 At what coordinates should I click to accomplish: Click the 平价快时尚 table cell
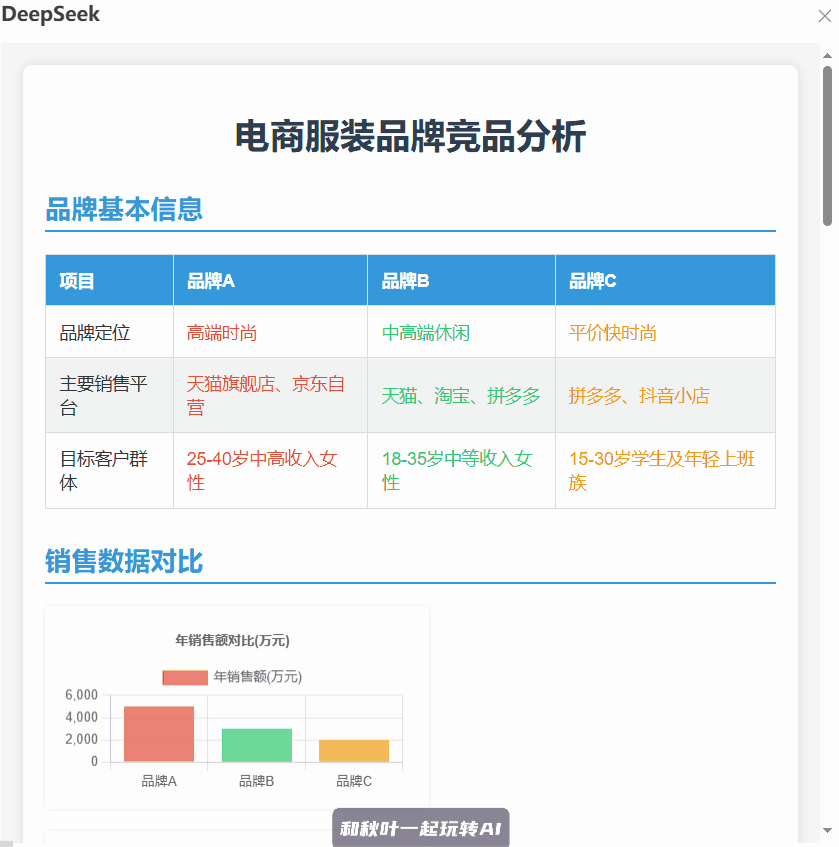pos(613,333)
